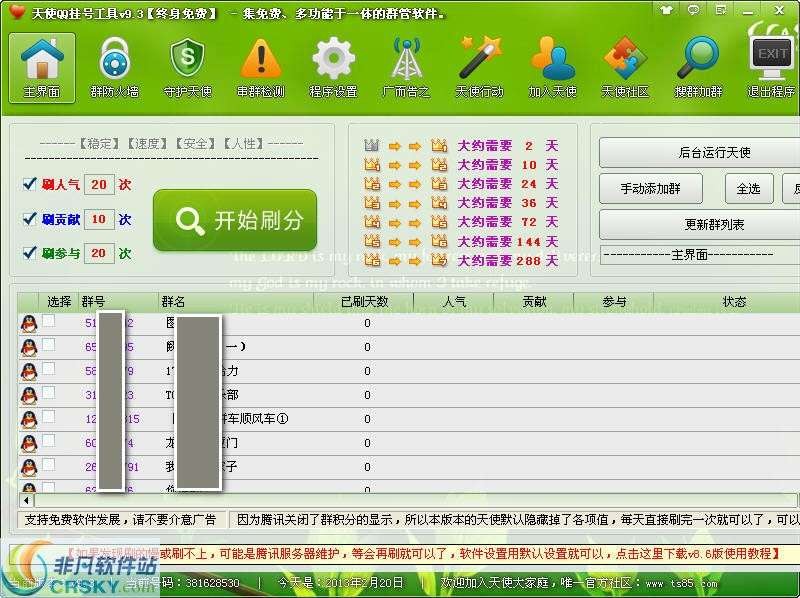Click the 大约需要 2 天 level row
The height and width of the screenshot is (598, 800).
(x=461, y=146)
